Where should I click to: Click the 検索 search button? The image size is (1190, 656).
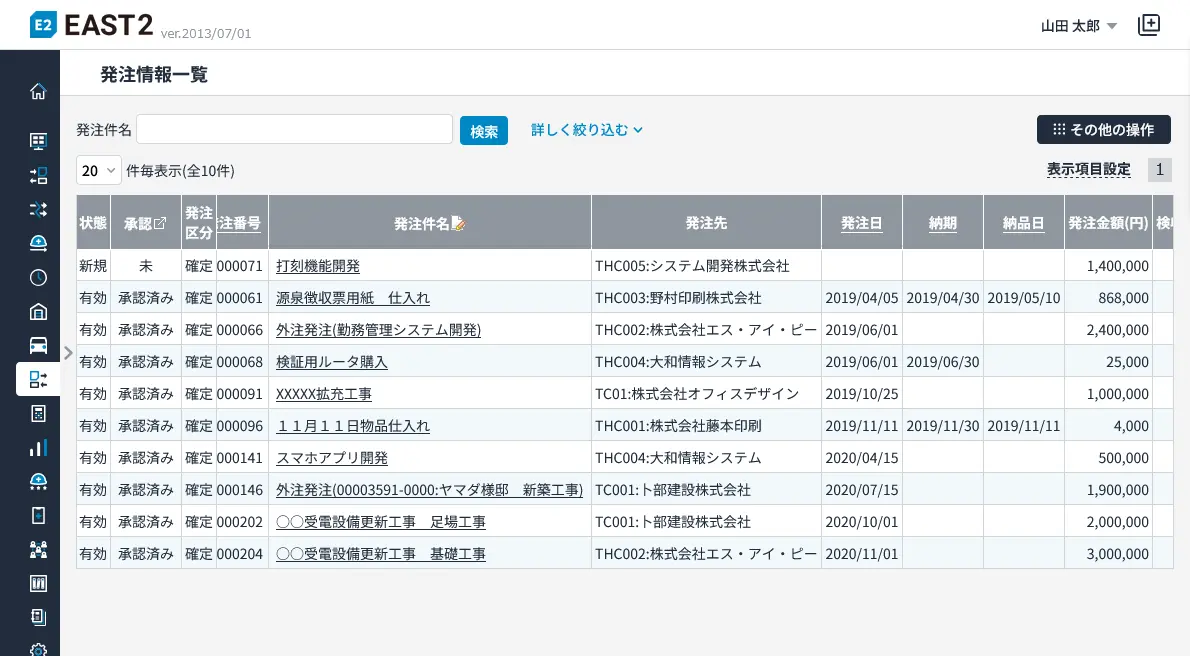coord(484,131)
